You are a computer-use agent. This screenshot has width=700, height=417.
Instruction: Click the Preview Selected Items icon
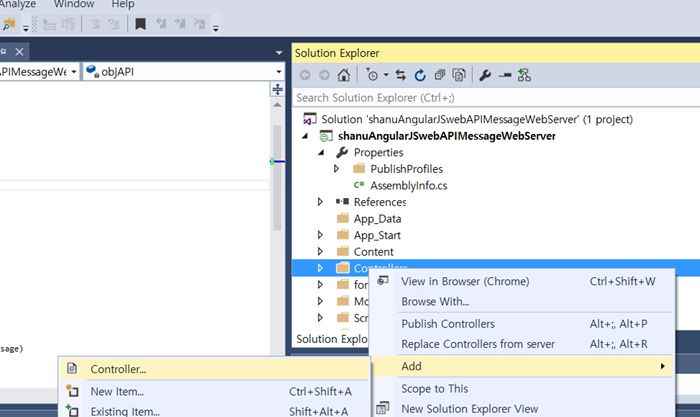point(504,75)
